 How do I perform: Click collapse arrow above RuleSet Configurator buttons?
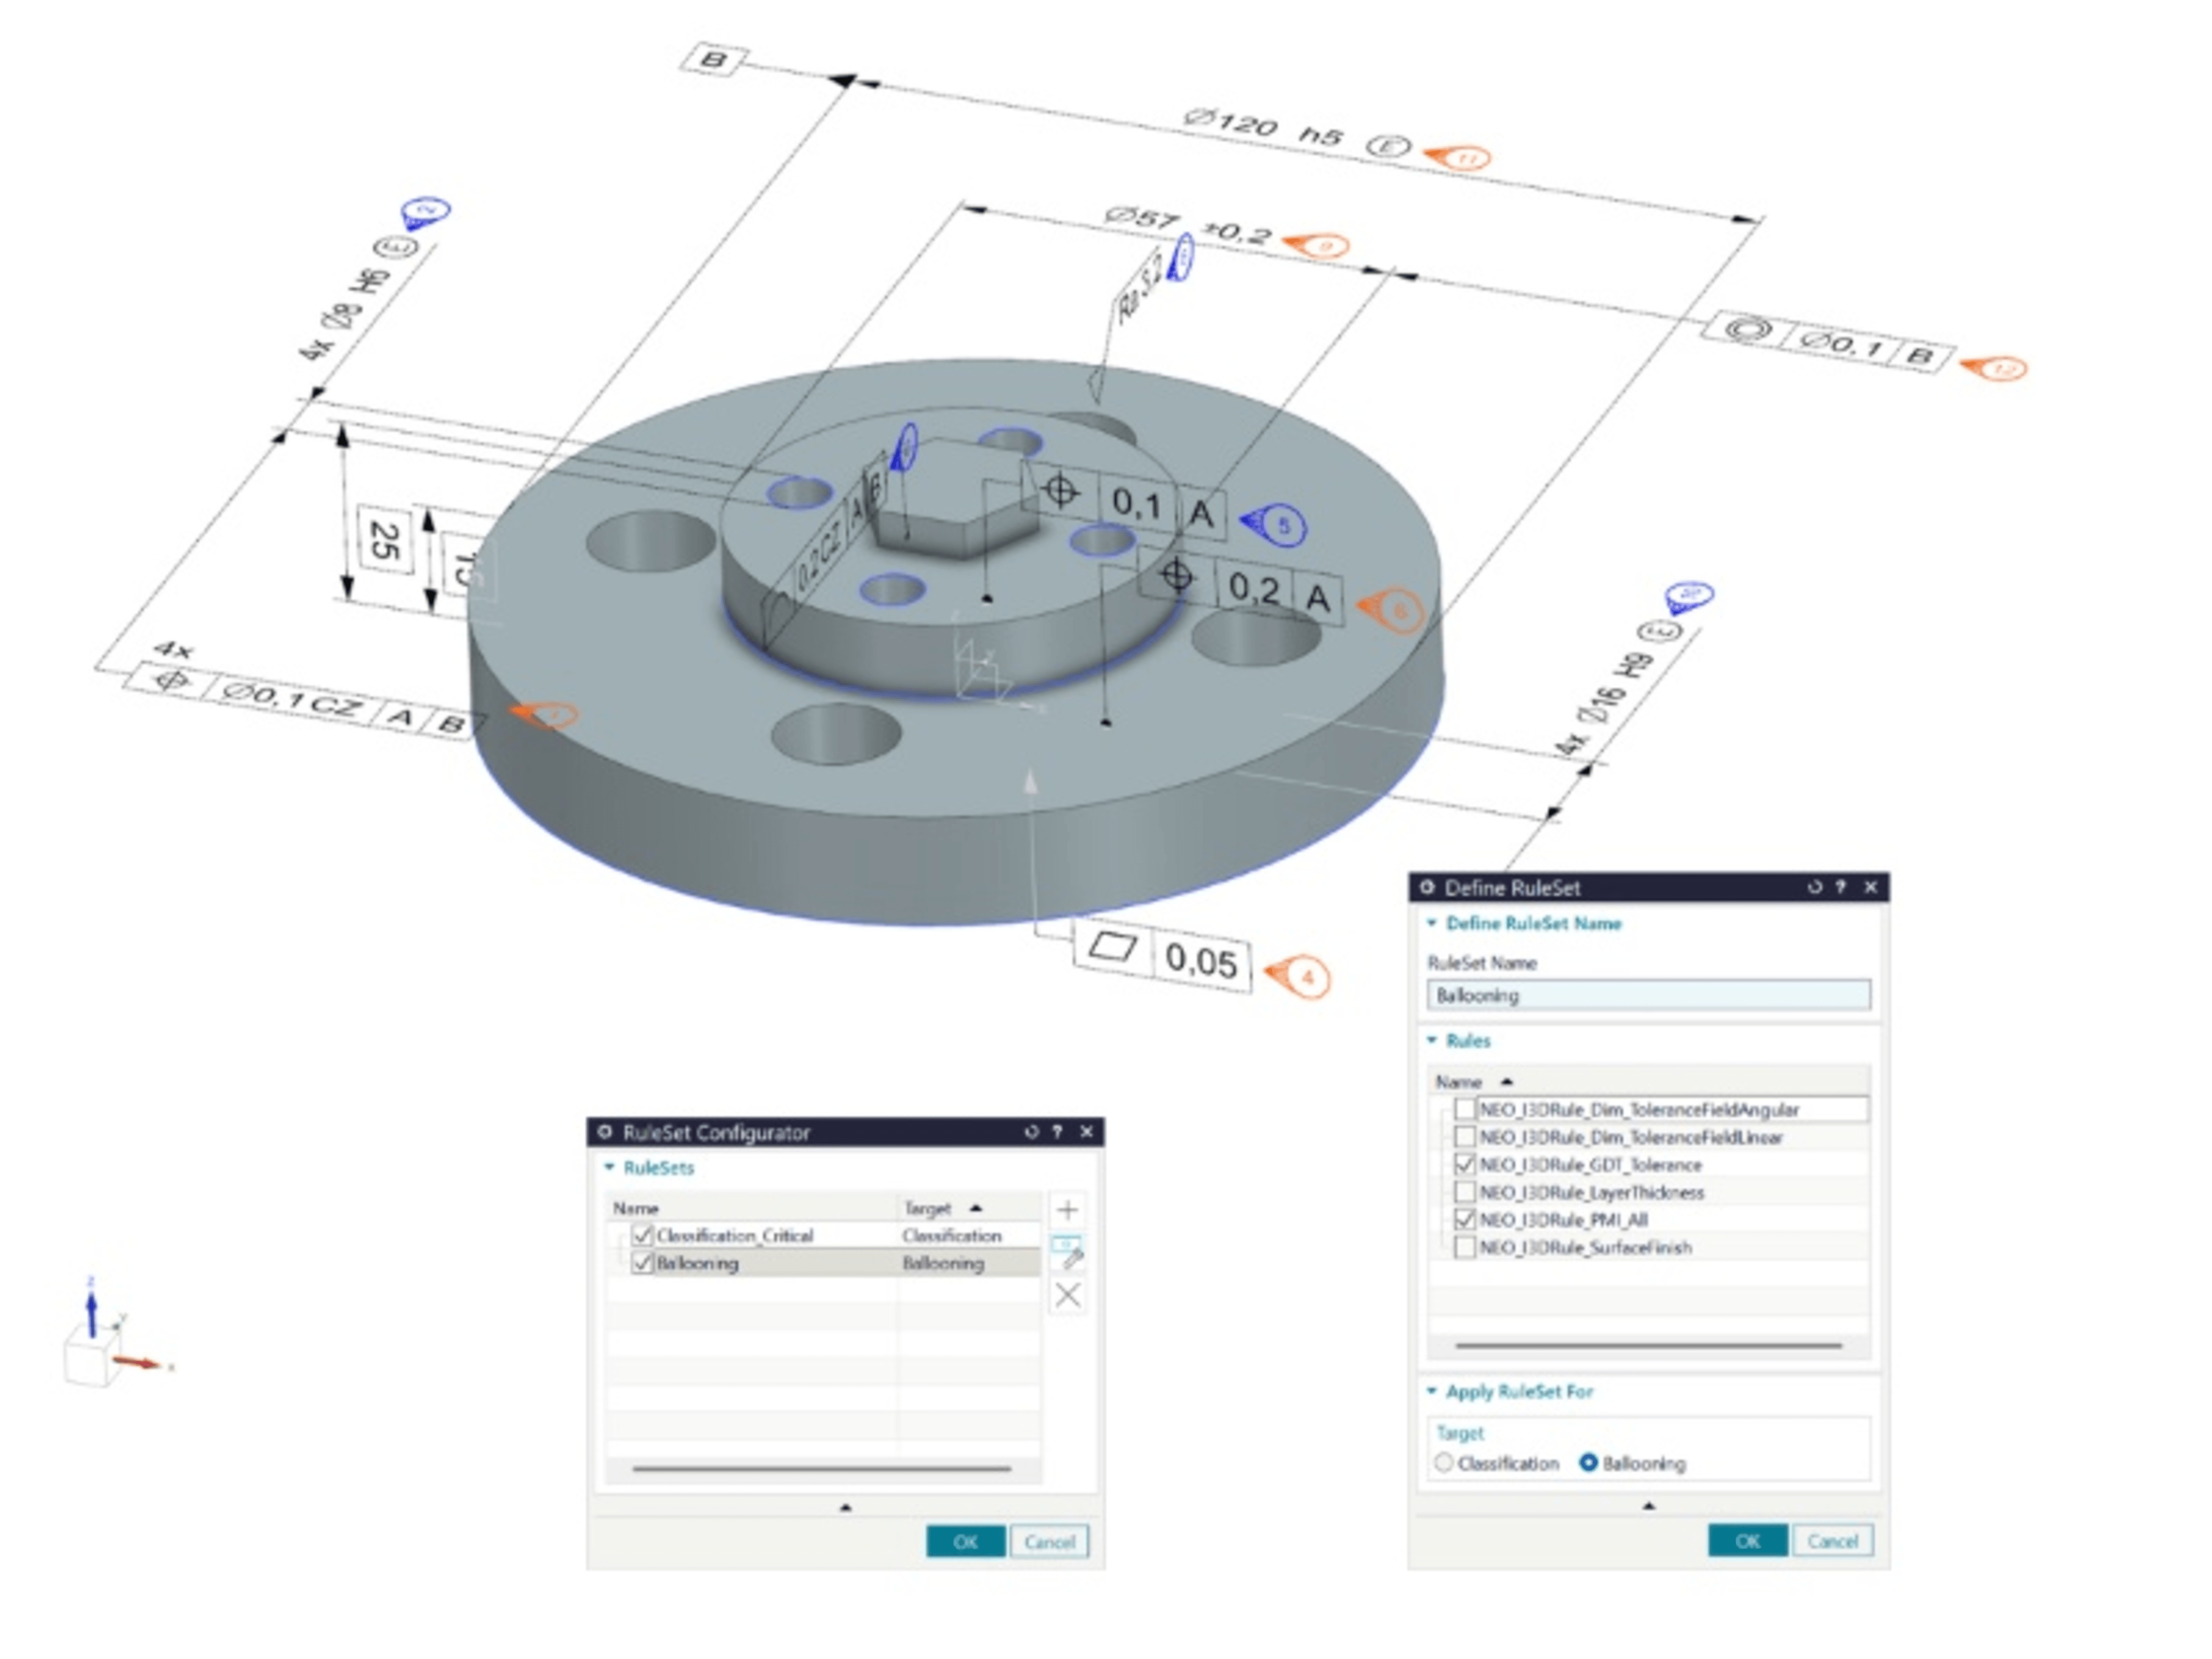click(x=846, y=1507)
